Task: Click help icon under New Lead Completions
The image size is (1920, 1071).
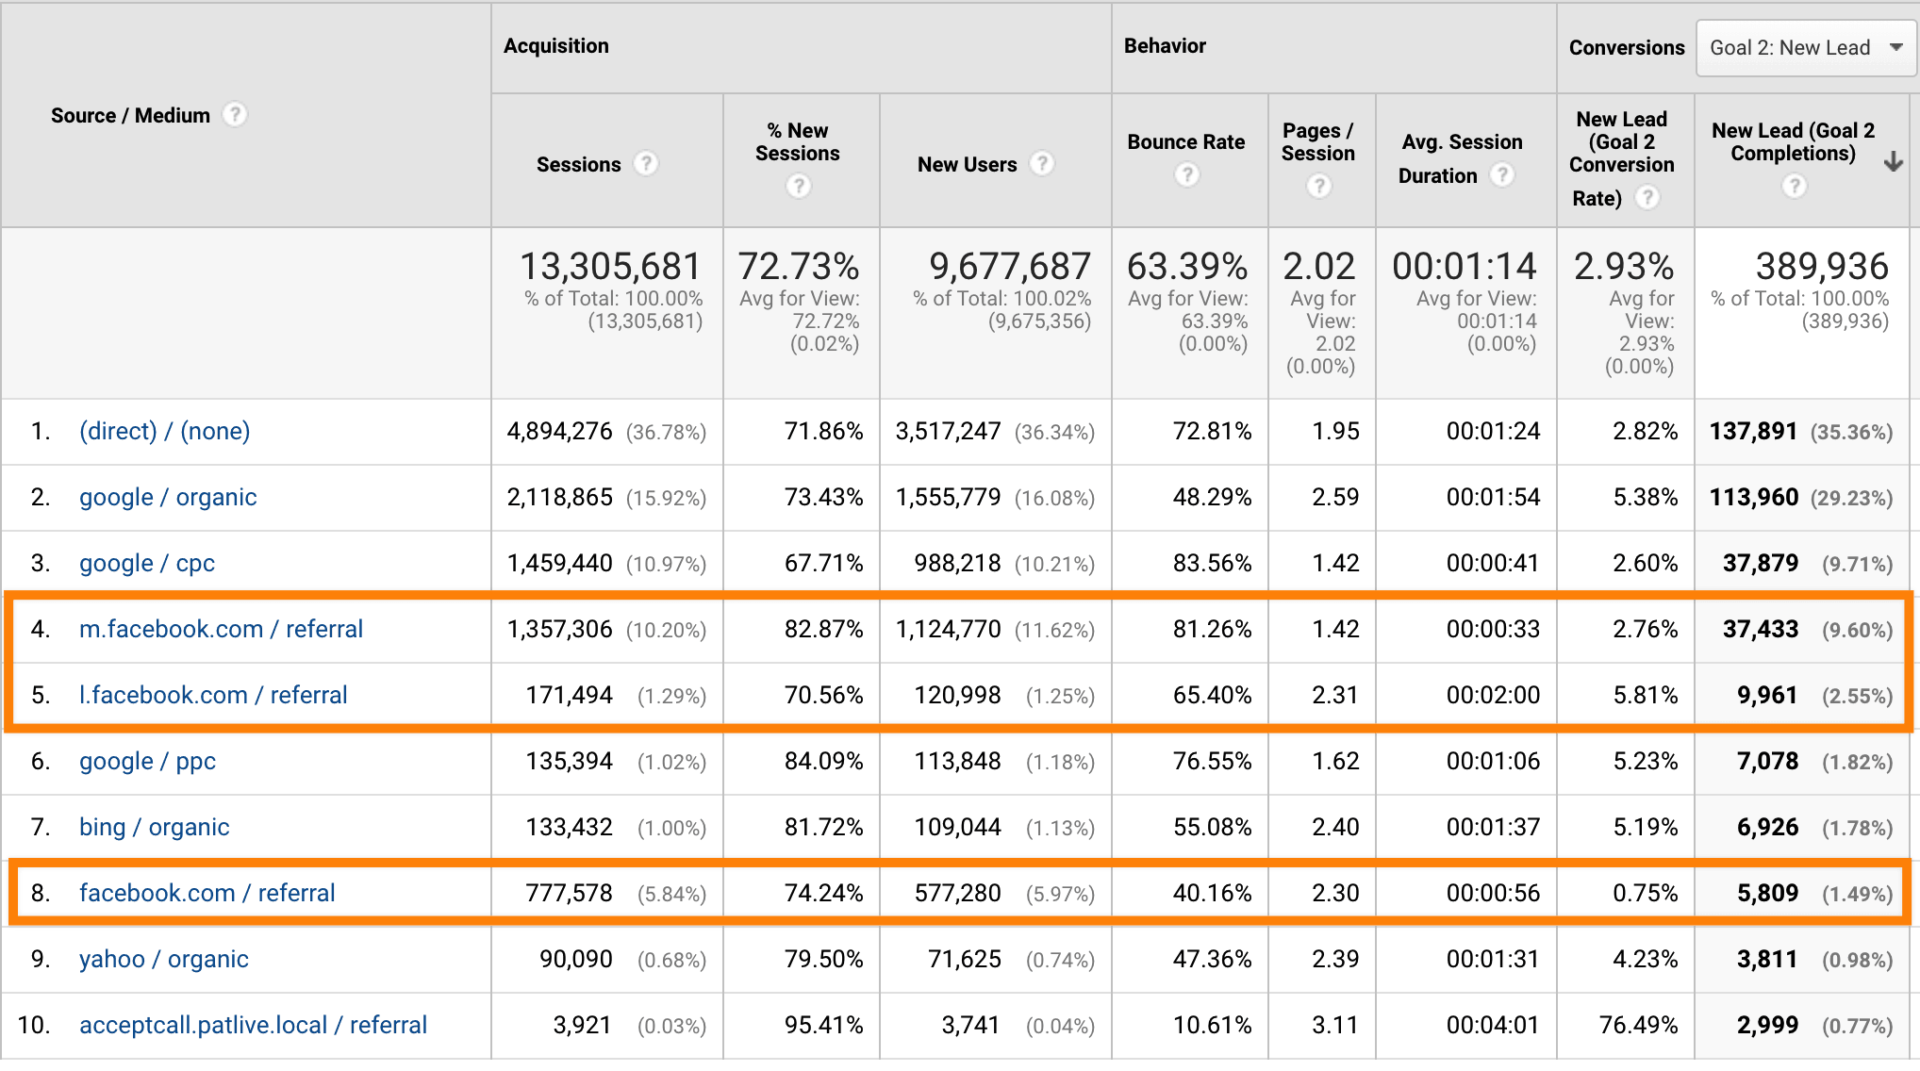Action: 1794,186
